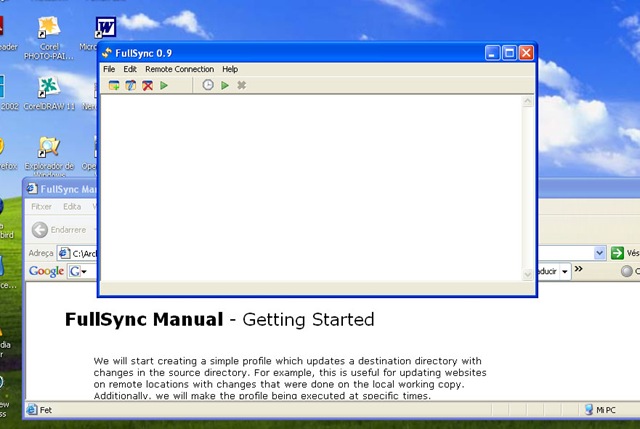The width and height of the screenshot is (640, 429).
Task: Open the Remote Connection menu
Action: click(180, 69)
